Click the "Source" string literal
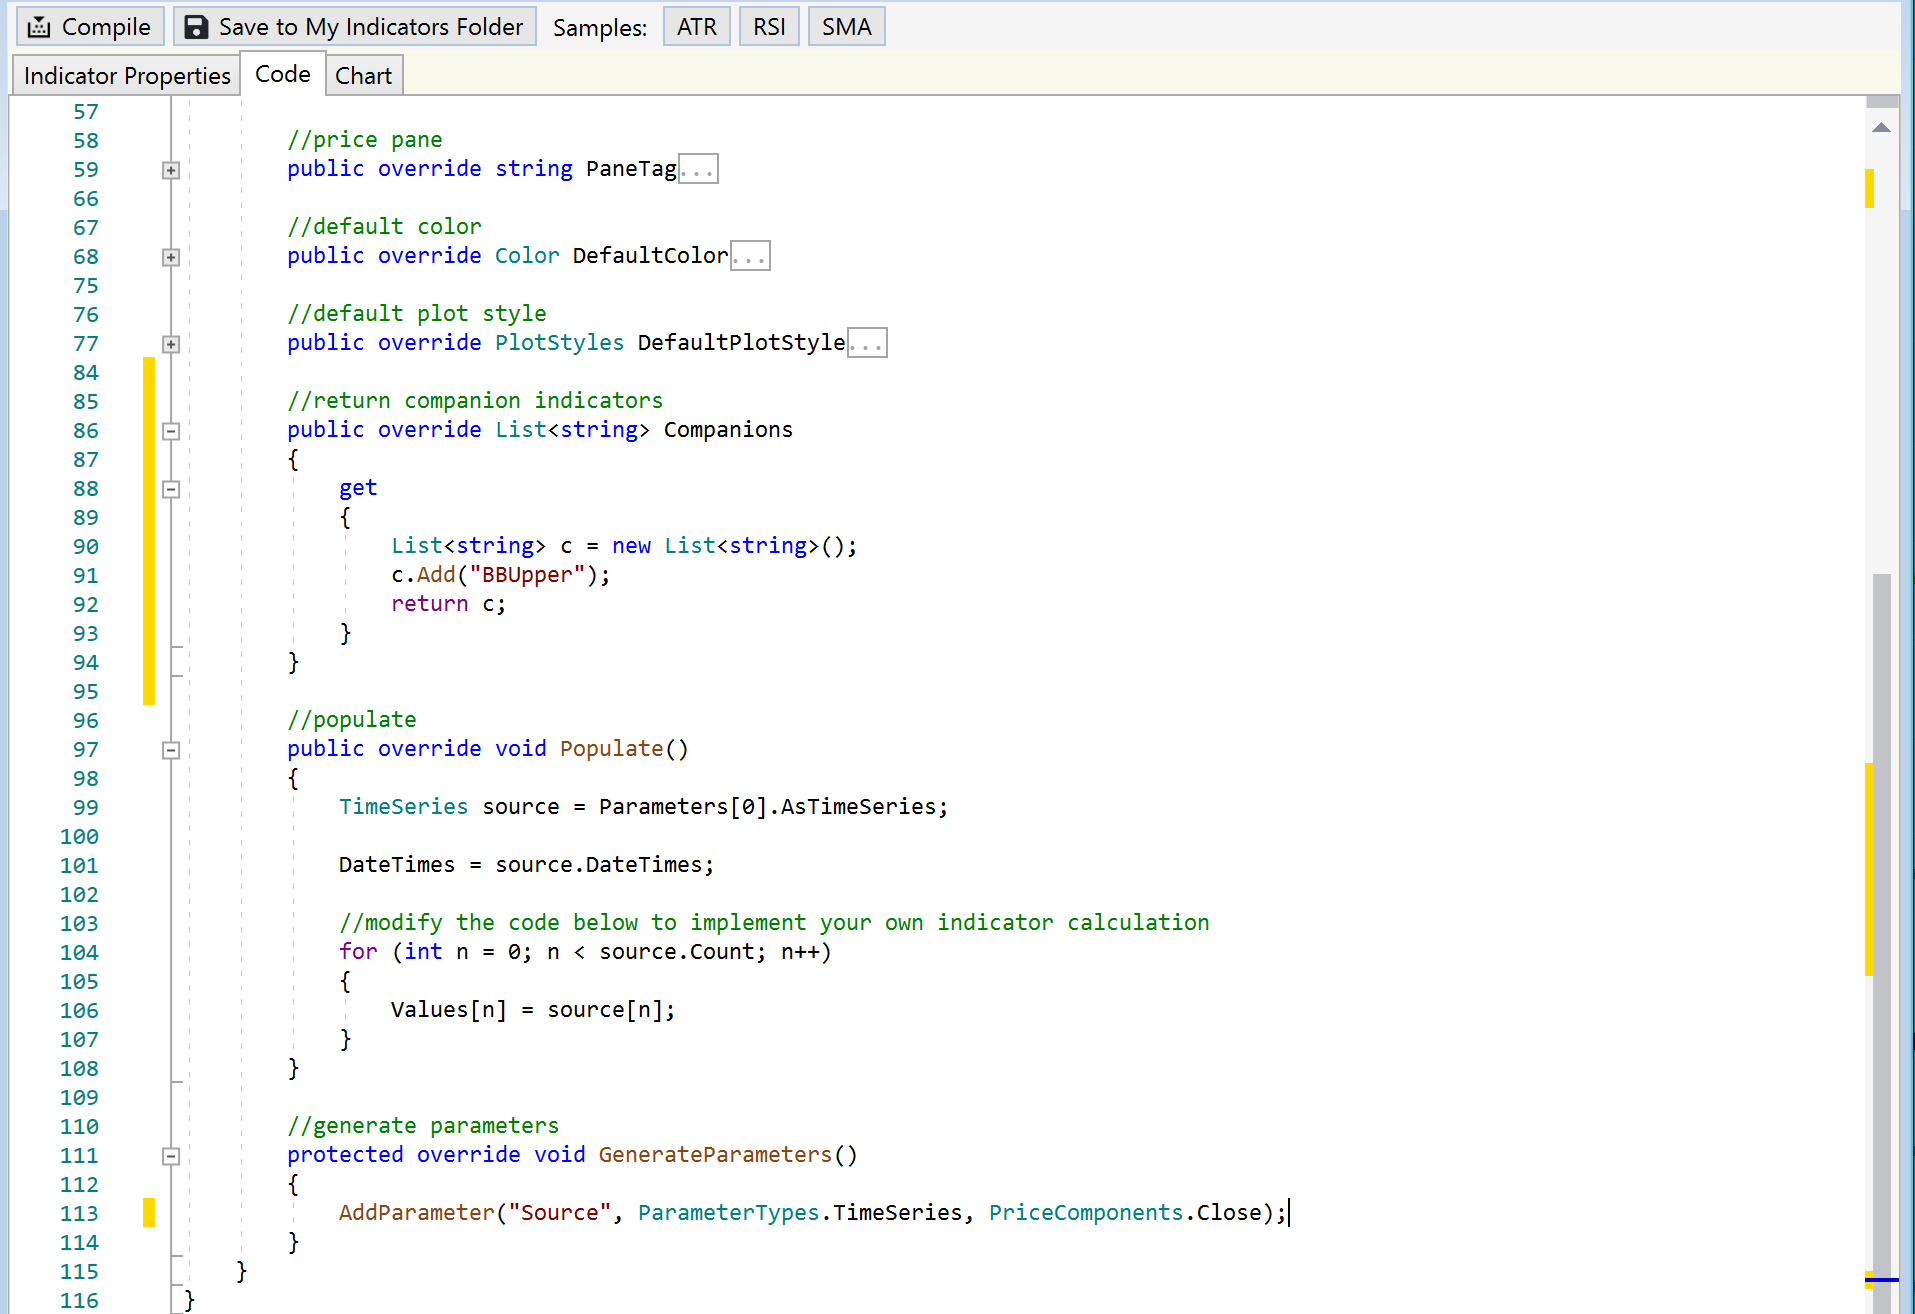Image resolution: width=1915 pixels, height=1314 pixels. tap(560, 1213)
